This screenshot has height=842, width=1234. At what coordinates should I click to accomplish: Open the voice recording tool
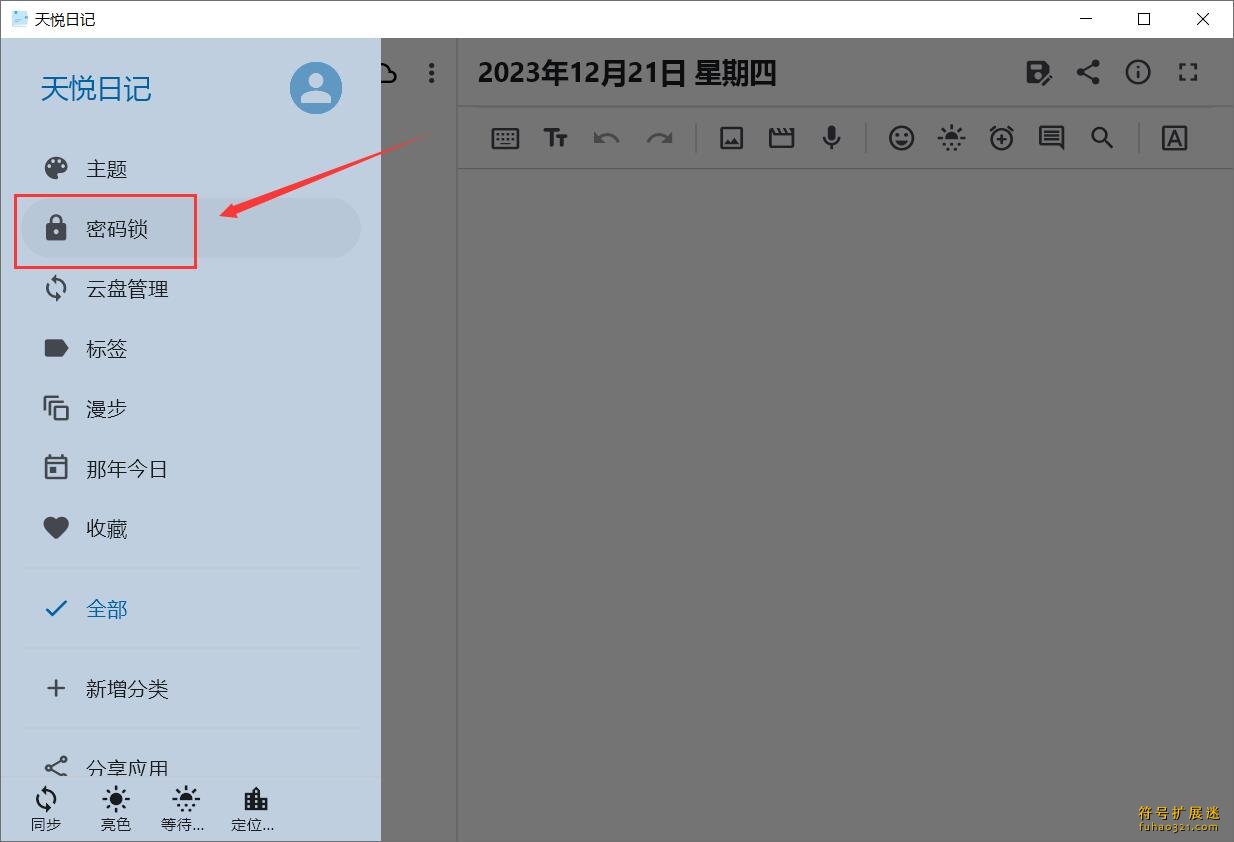click(831, 138)
